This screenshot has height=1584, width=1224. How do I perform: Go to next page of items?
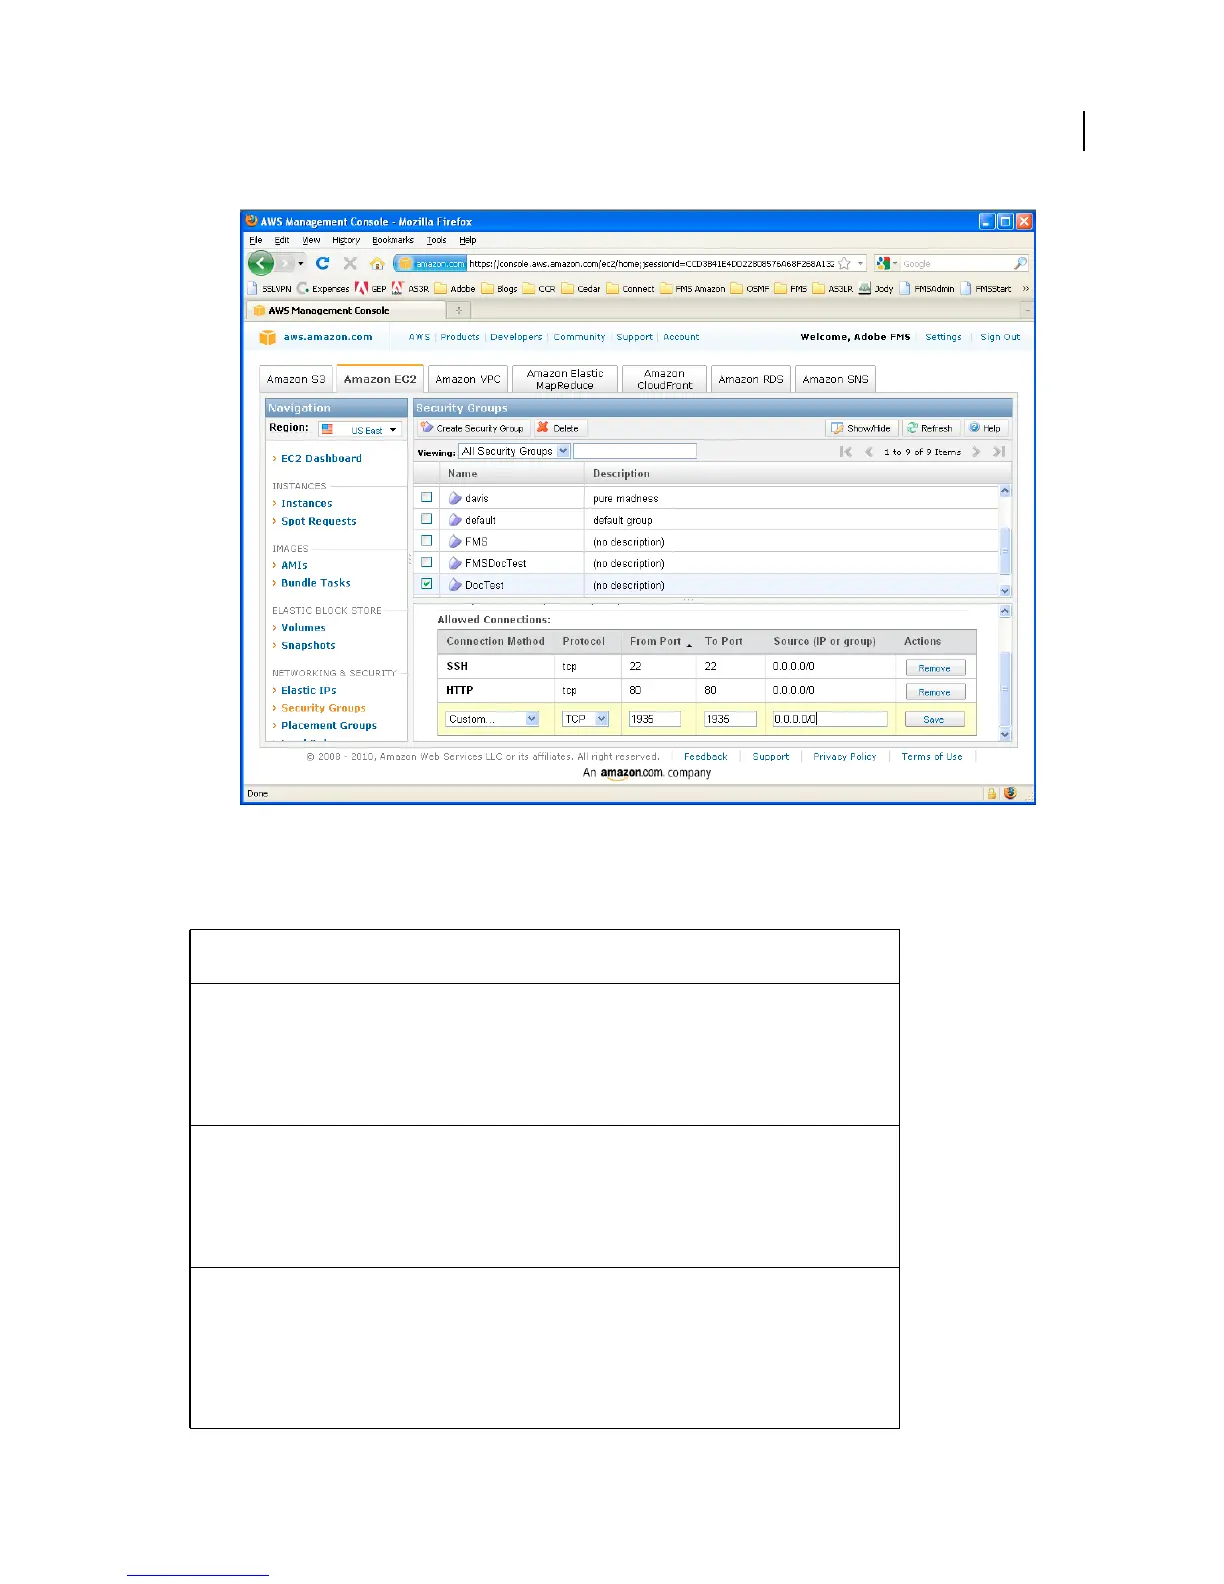tap(976, 452)
